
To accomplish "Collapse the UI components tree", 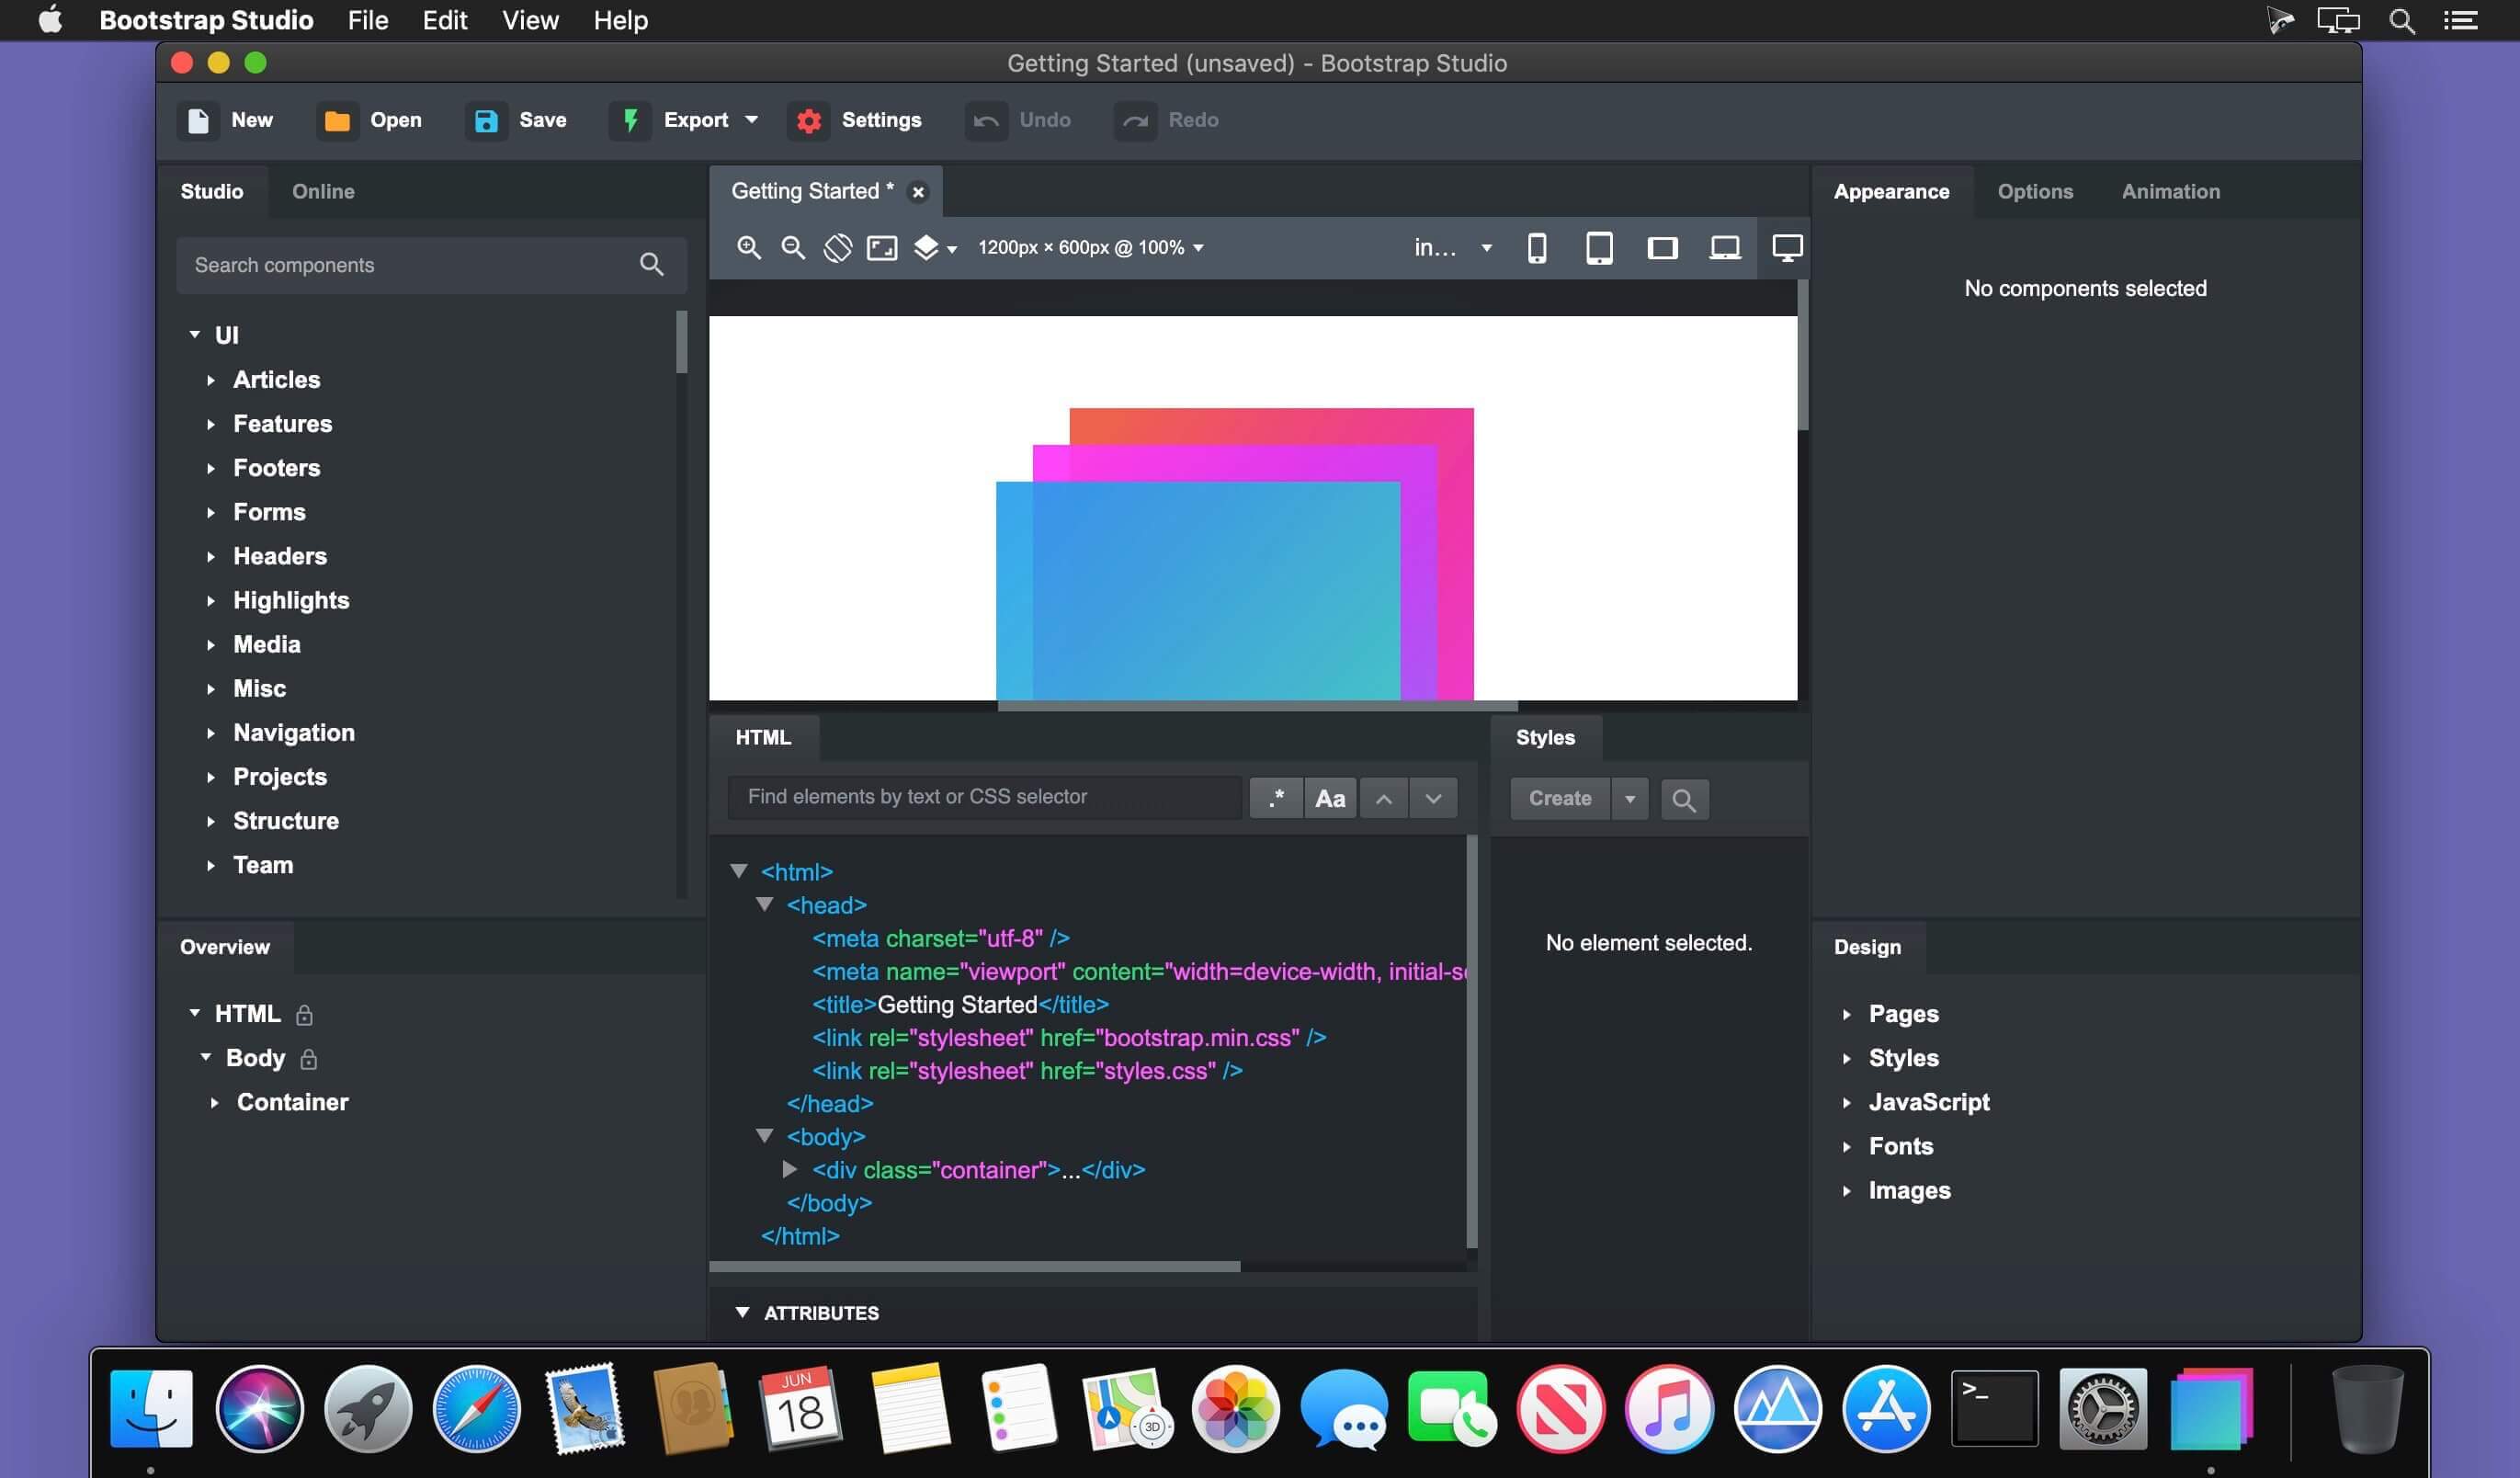I will [196, 335].
